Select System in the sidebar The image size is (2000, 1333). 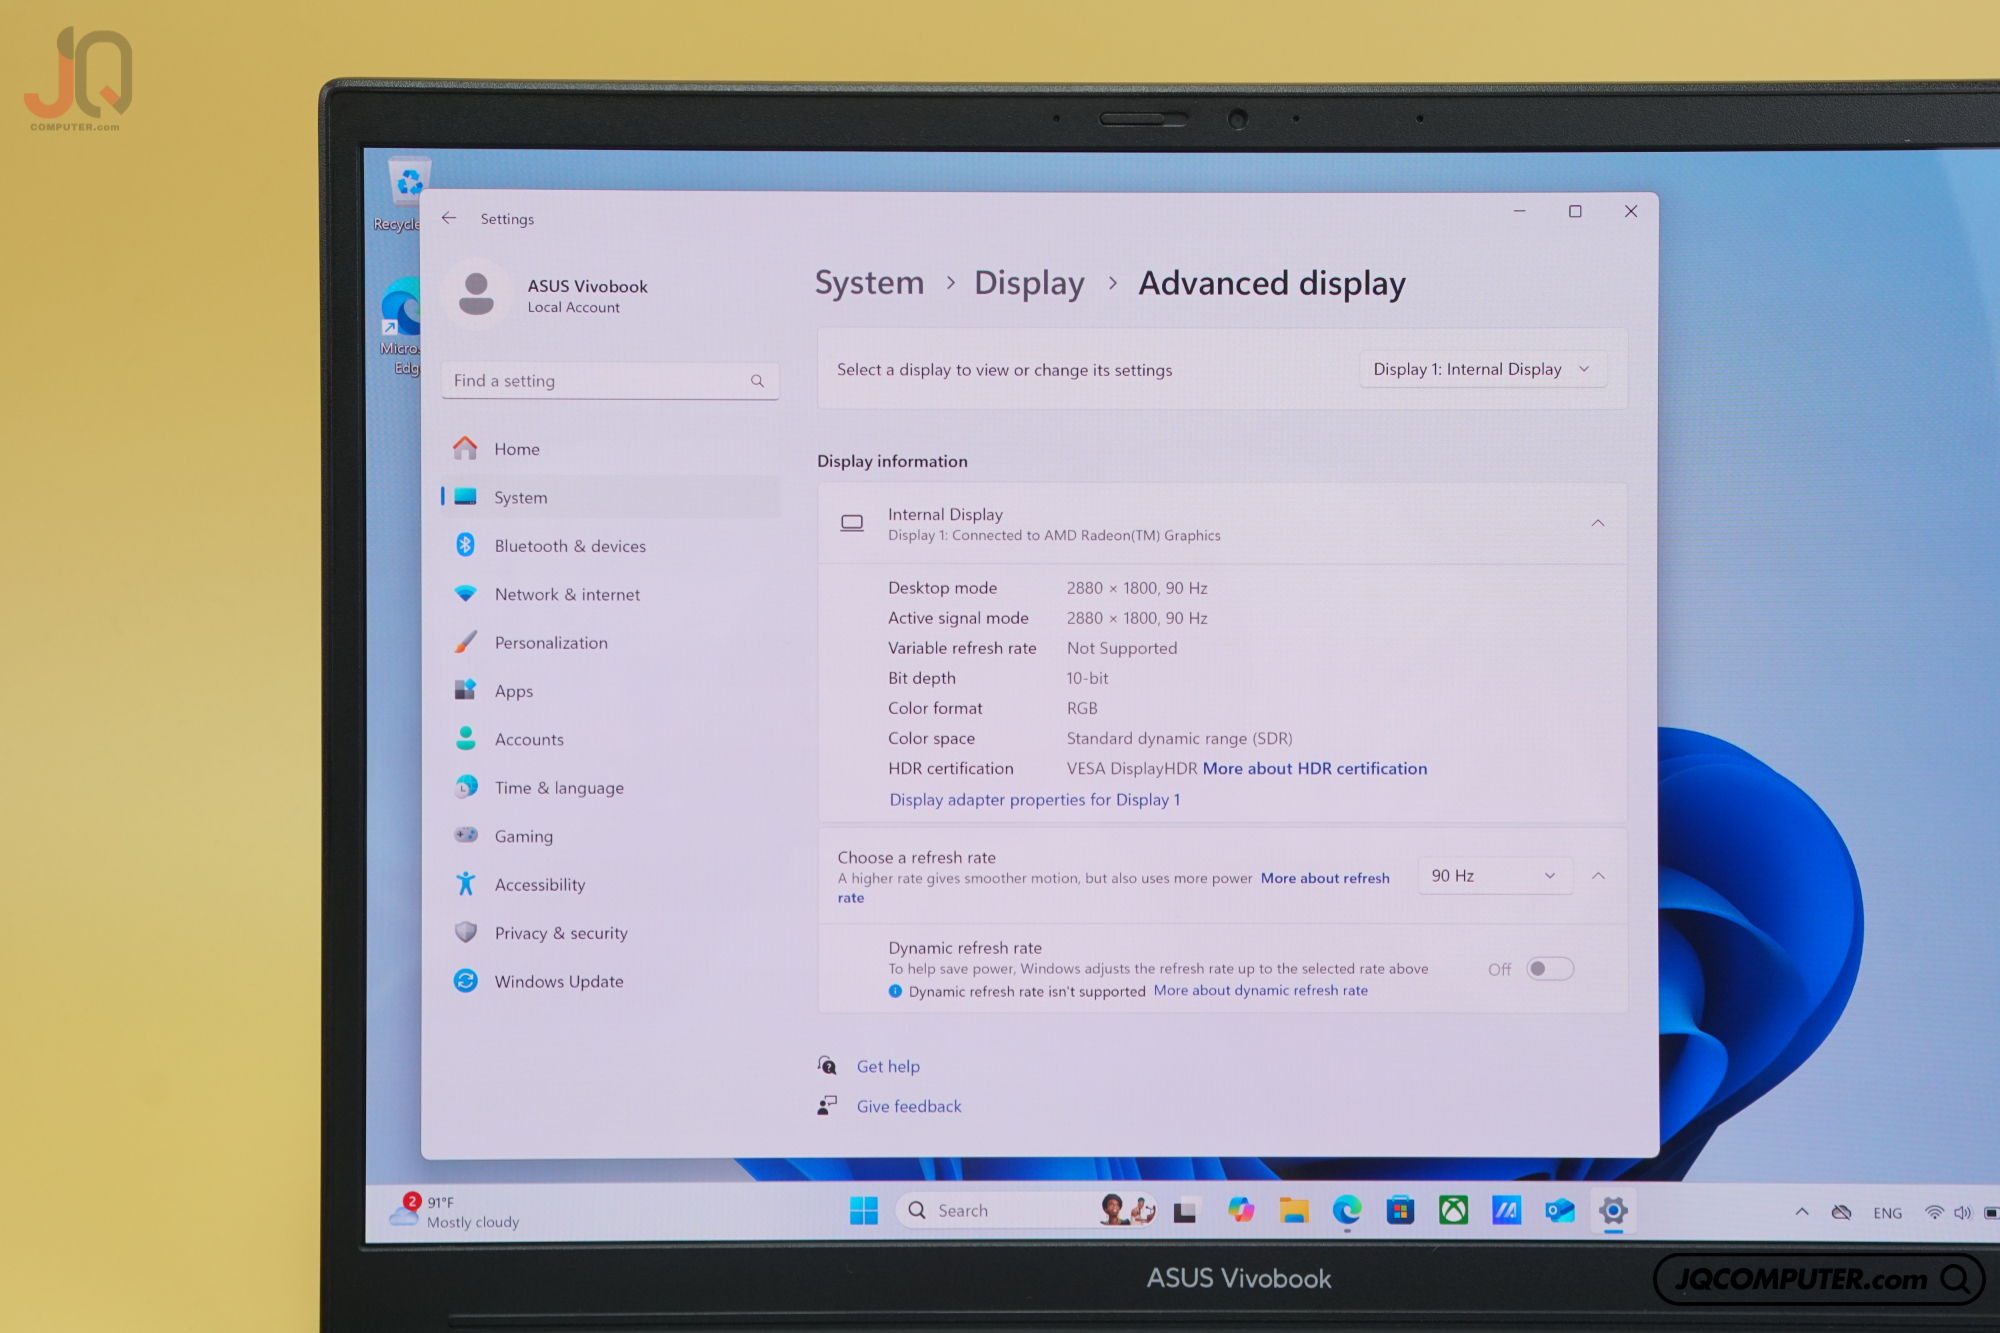pos(610,497)
